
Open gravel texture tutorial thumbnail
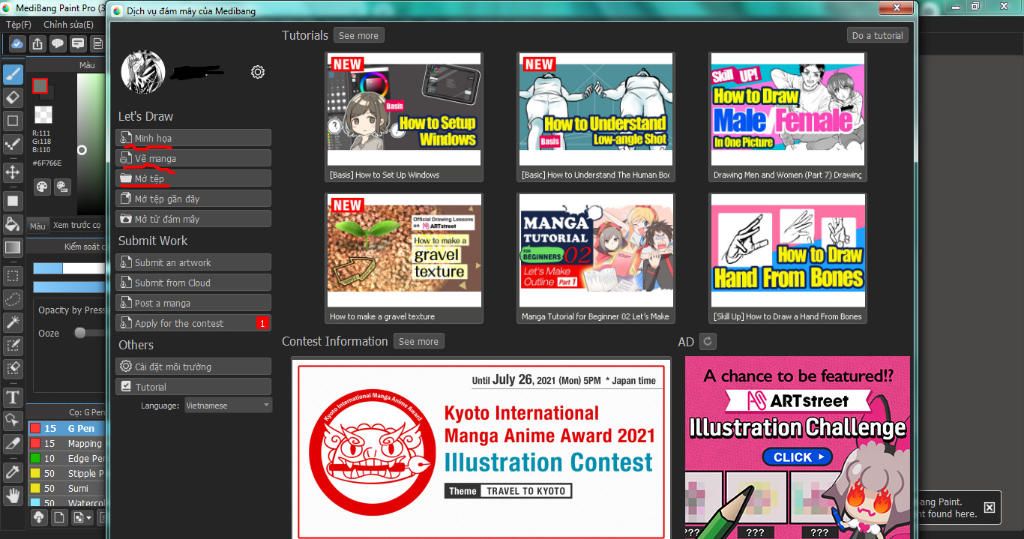pos(404,250)
